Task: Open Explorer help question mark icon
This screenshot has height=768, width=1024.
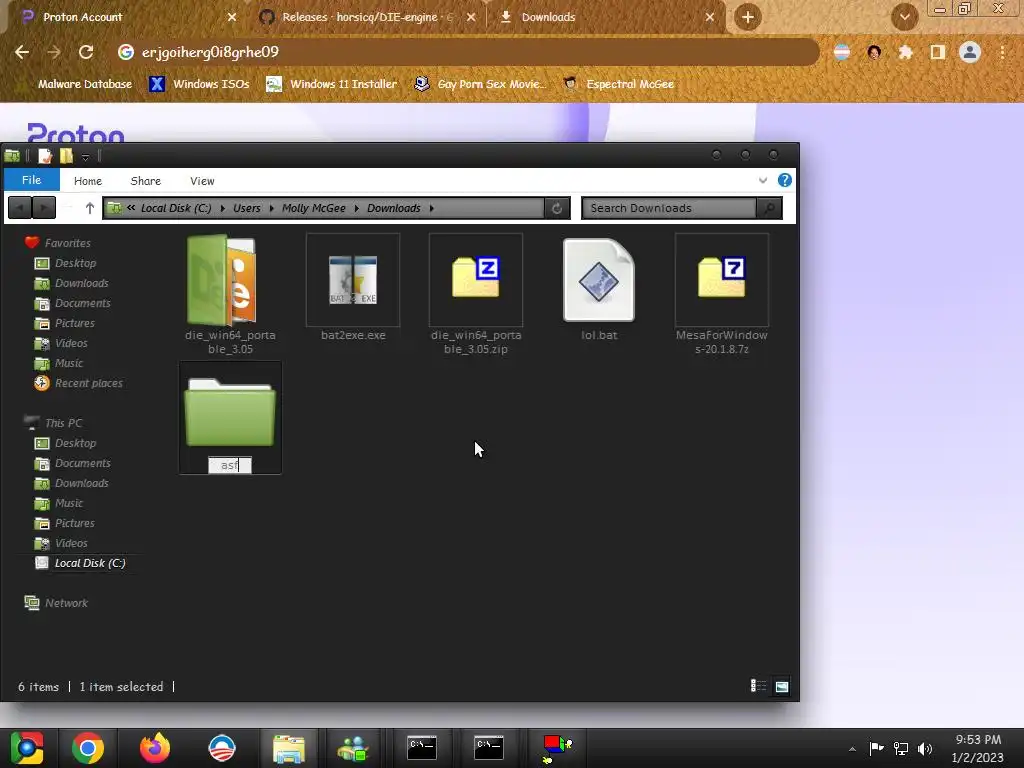Action: tap(784, 180)
